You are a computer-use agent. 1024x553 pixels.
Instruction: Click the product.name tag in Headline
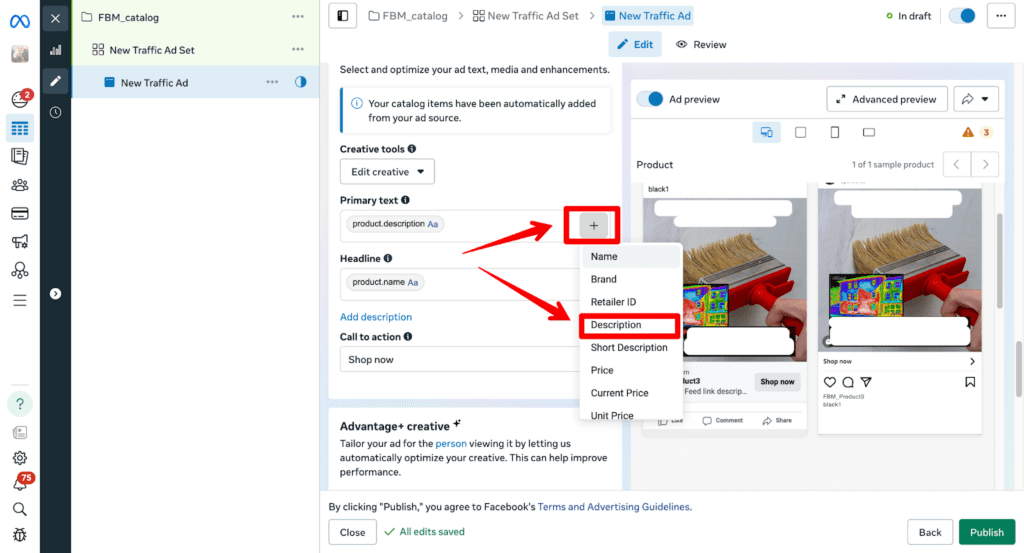[x=385, y=282]
